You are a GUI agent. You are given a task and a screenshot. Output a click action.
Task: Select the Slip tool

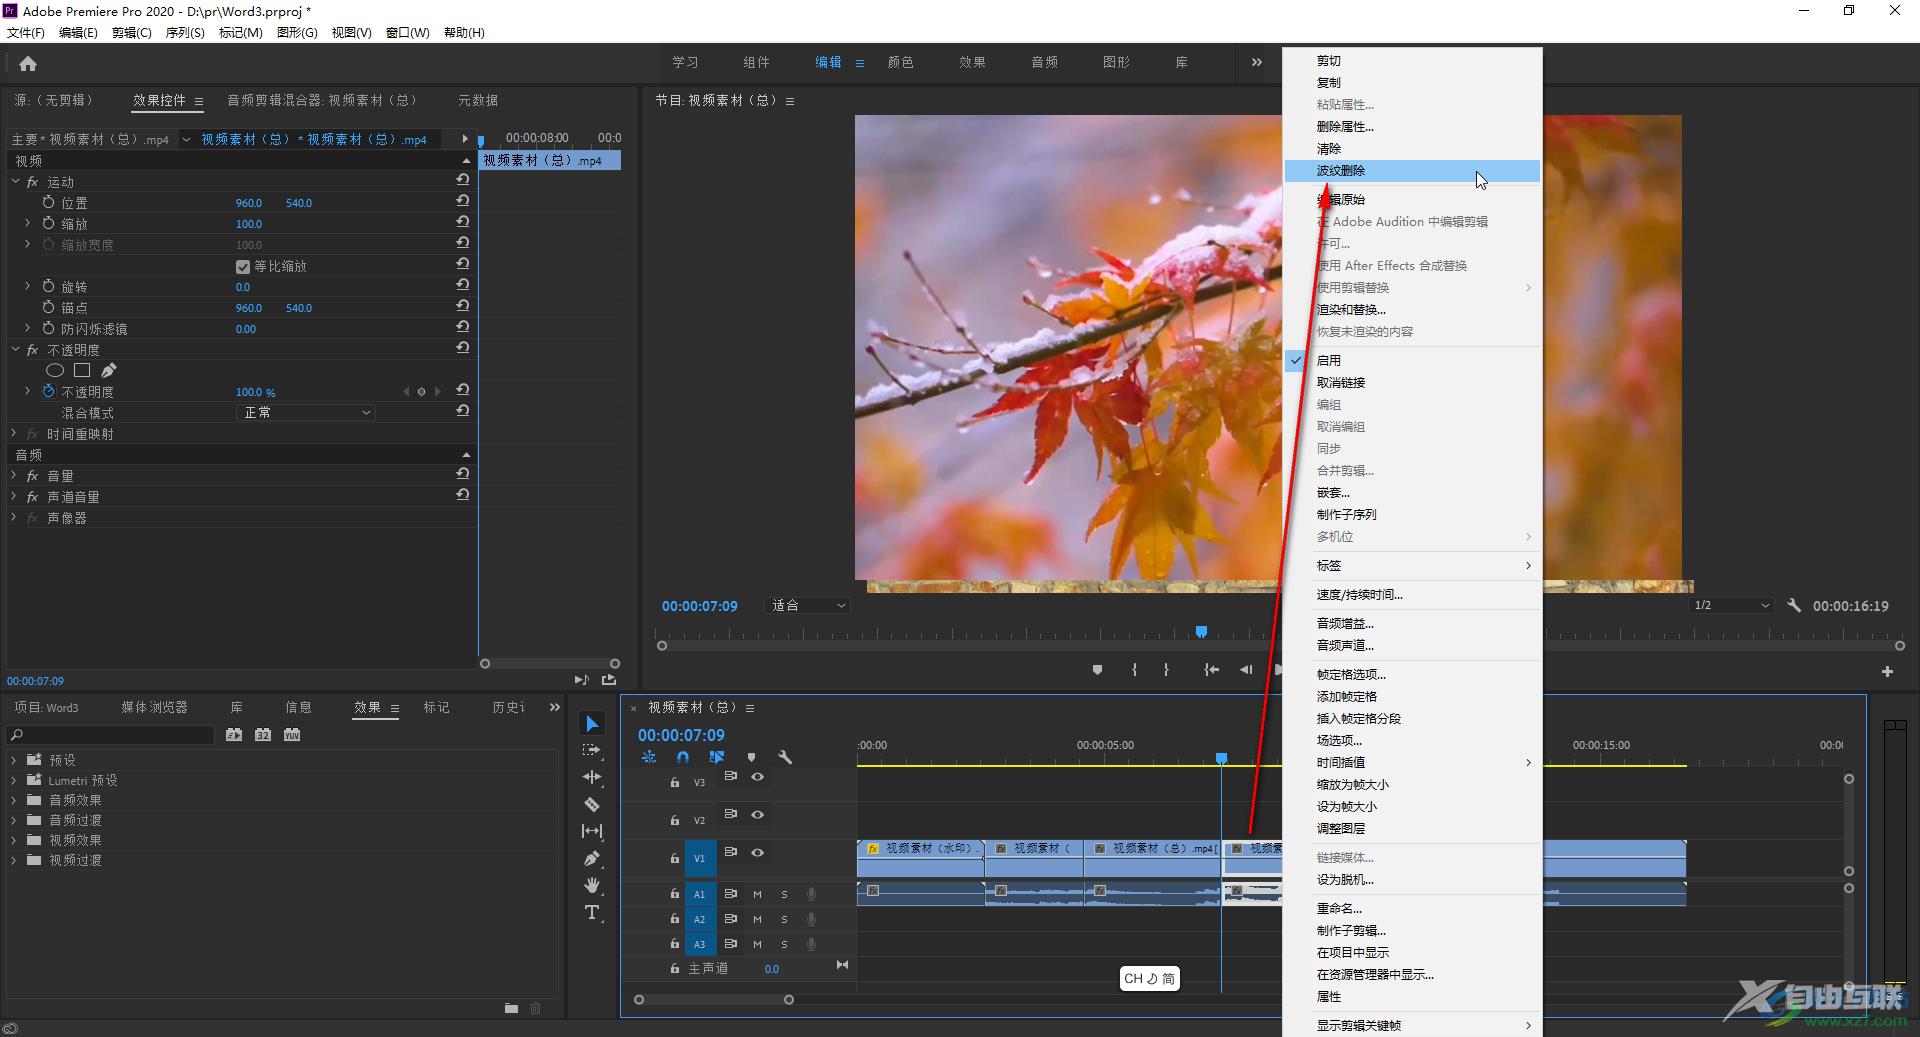592,831
